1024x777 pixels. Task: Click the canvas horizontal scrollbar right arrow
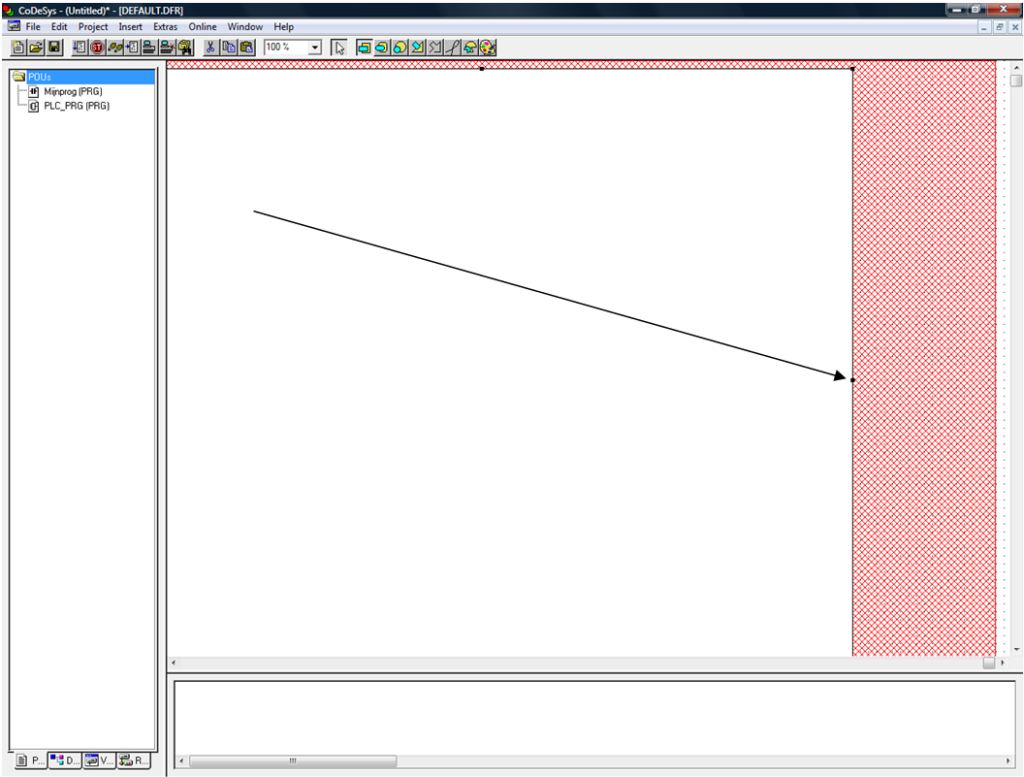1003,663
